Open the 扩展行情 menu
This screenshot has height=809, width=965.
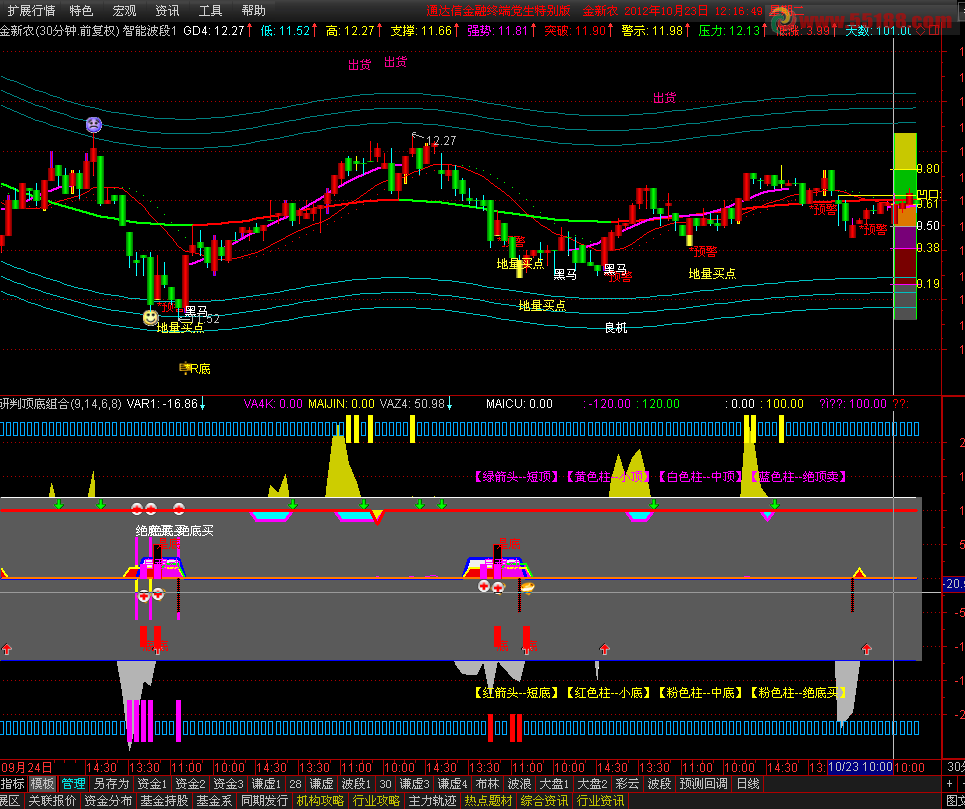coord(31,10)
